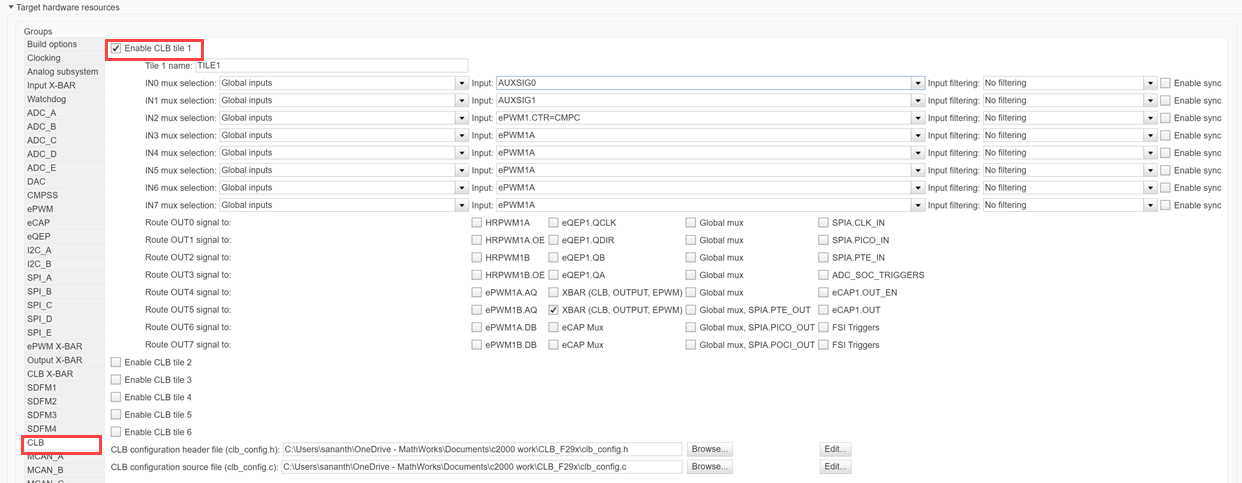
Task: Open IN5 Input dropdown showing ePWM1A
Action: tap(918, 170)
